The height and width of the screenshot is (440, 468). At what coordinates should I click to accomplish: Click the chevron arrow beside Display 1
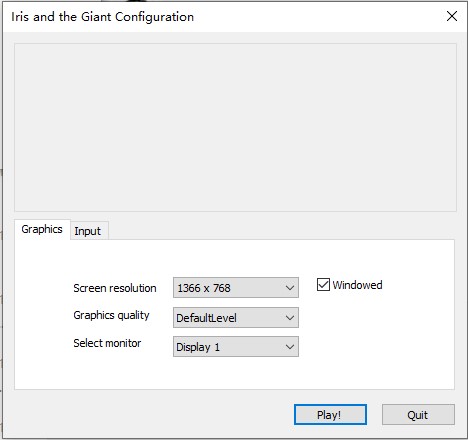(x=290, y=347)
